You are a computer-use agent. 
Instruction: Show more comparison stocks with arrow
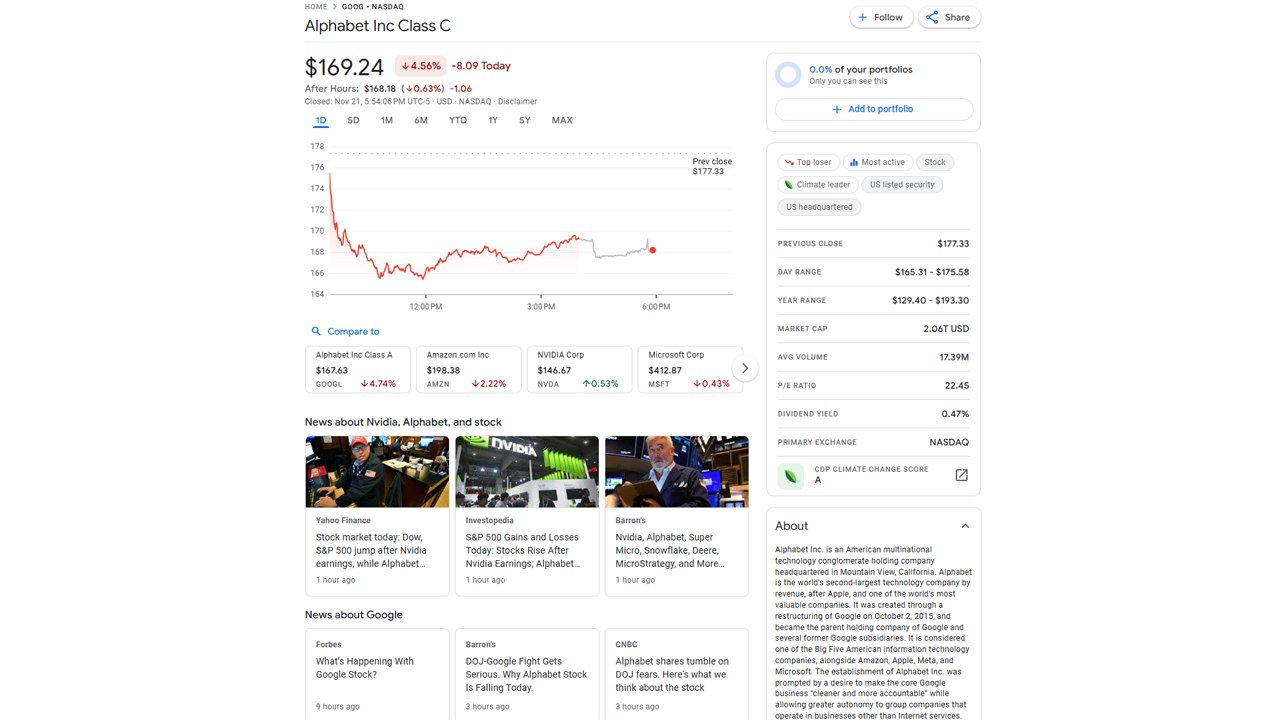point(744,369)
